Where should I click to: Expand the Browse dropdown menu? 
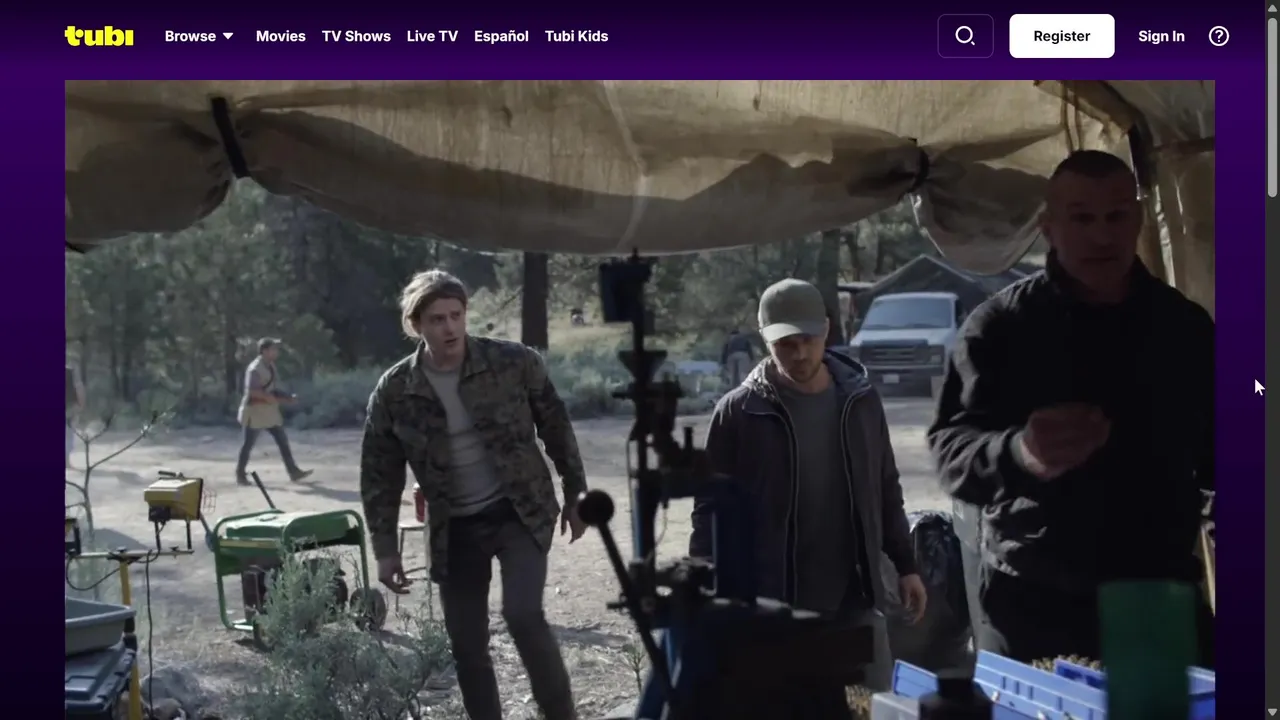199,36
